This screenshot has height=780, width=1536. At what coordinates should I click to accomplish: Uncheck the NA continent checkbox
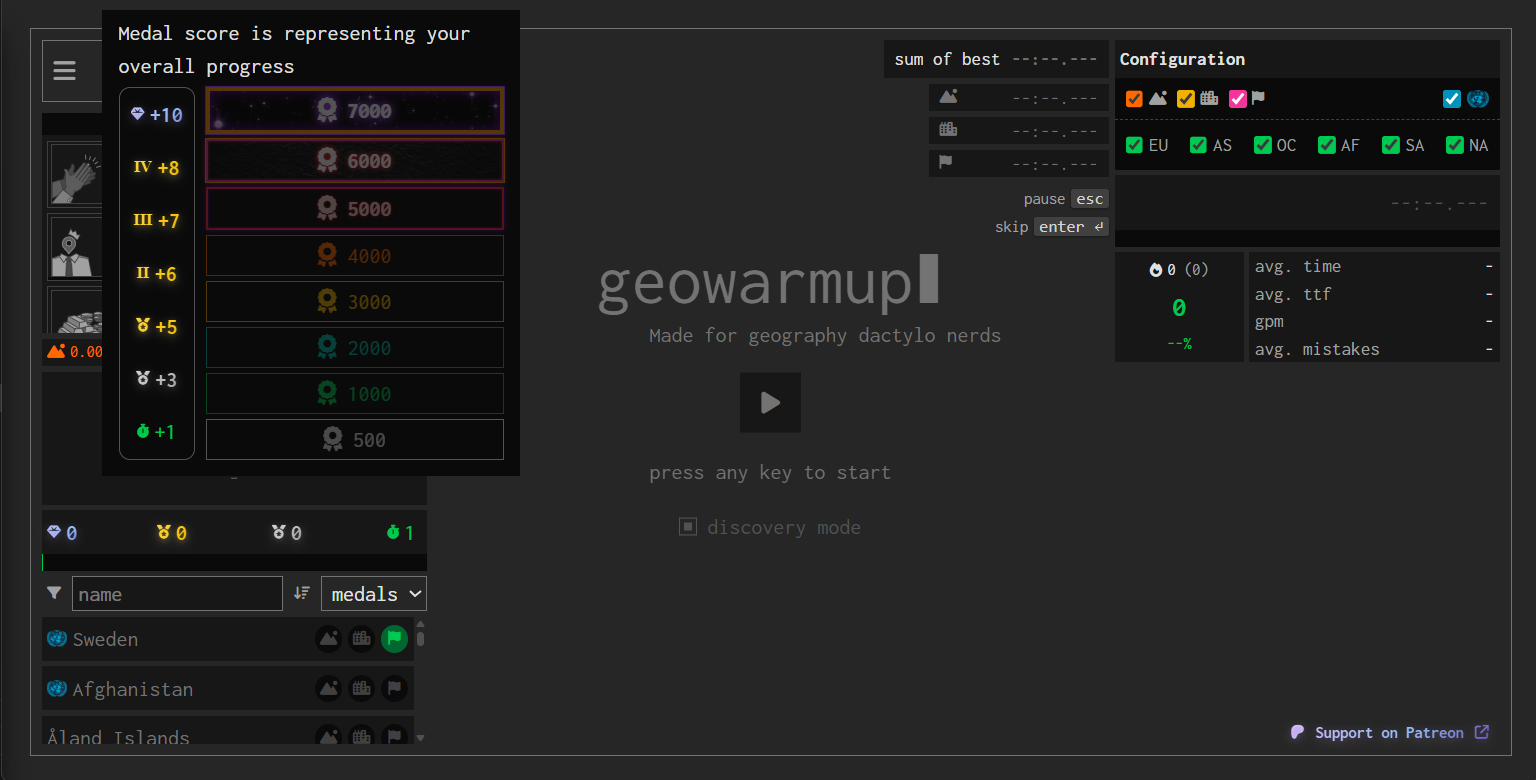tap(1454, 145)
